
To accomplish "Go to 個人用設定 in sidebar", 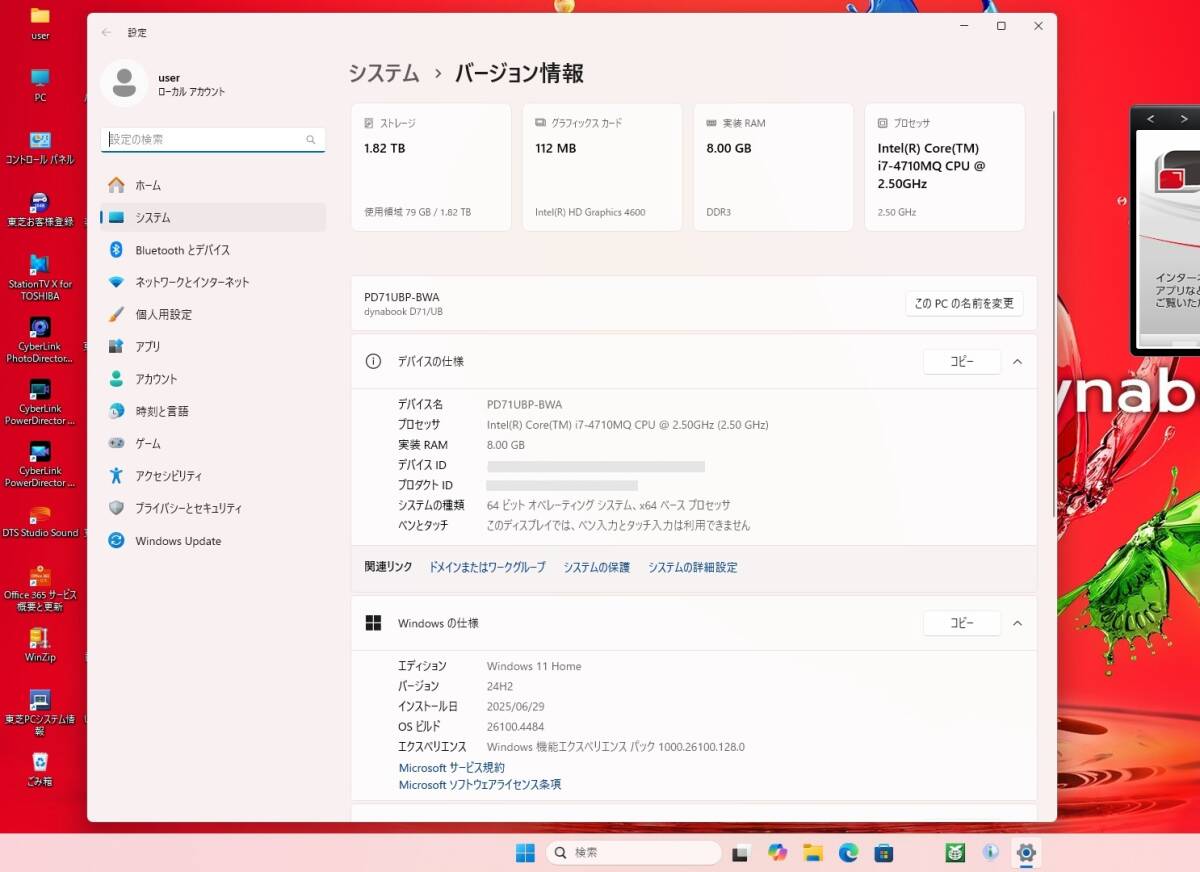I will (x=213, y=314).
